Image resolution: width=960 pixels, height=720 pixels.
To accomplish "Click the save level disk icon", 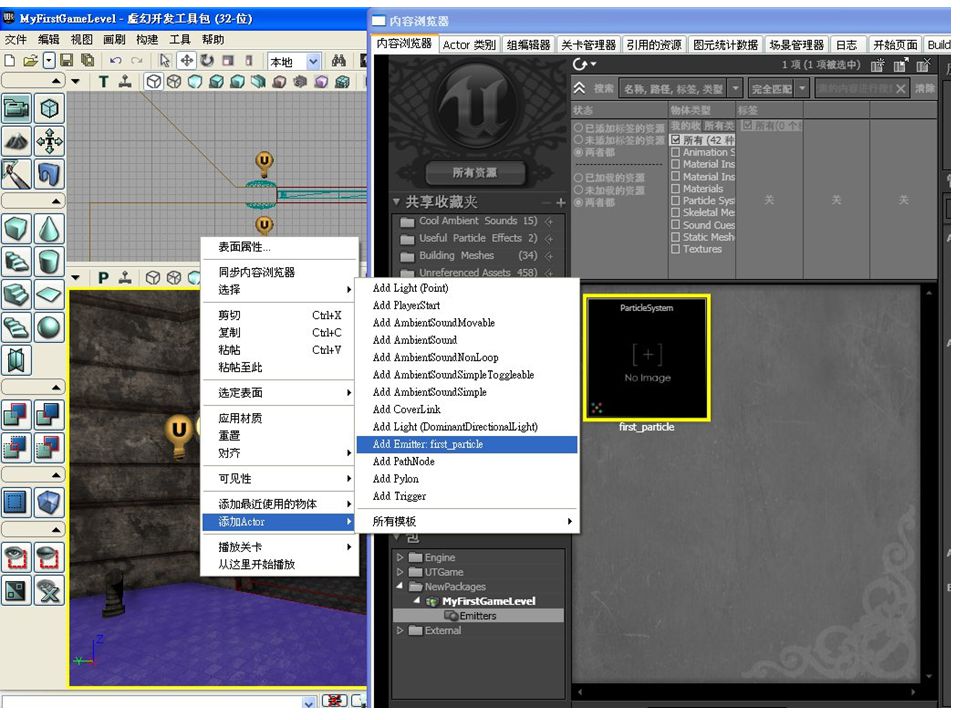I will click(x=66, y=60).
